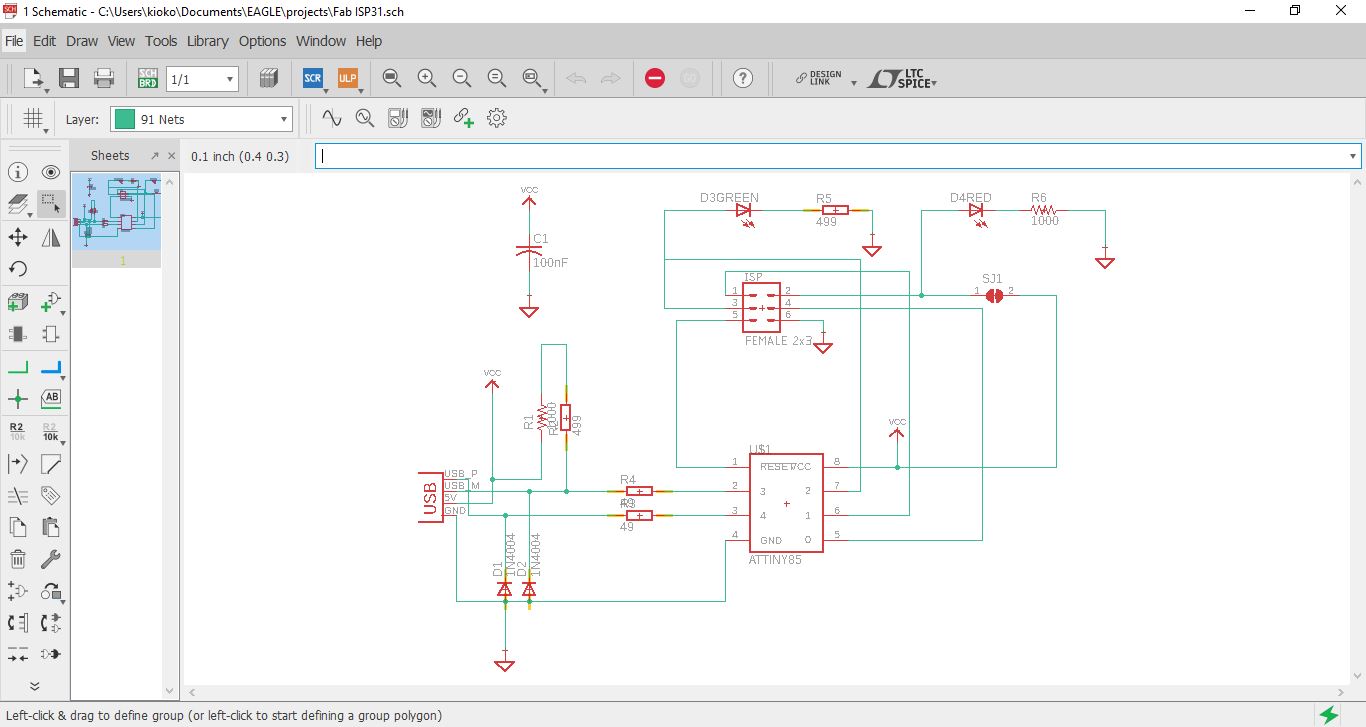Select the Rotate tool
Image resolution: width=1366 pixels, height=727 pixels.
[x=18, y=269]
